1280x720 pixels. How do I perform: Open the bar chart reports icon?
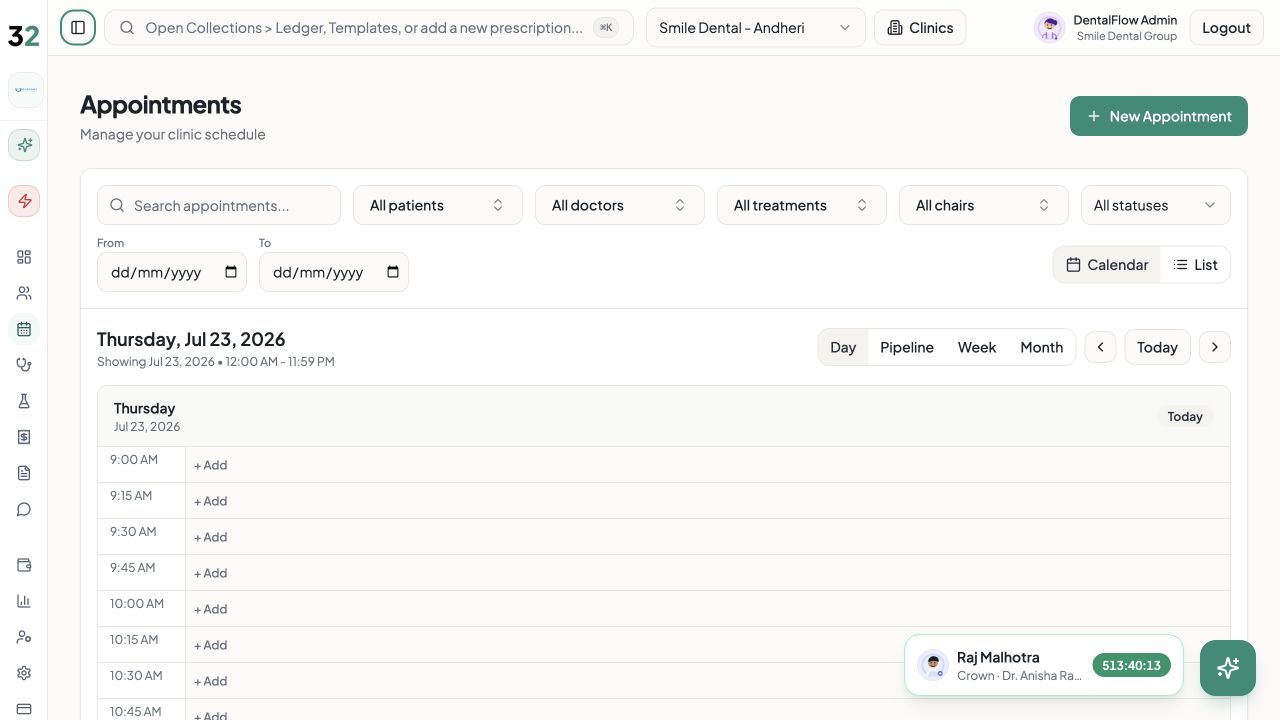click(24, 601)
